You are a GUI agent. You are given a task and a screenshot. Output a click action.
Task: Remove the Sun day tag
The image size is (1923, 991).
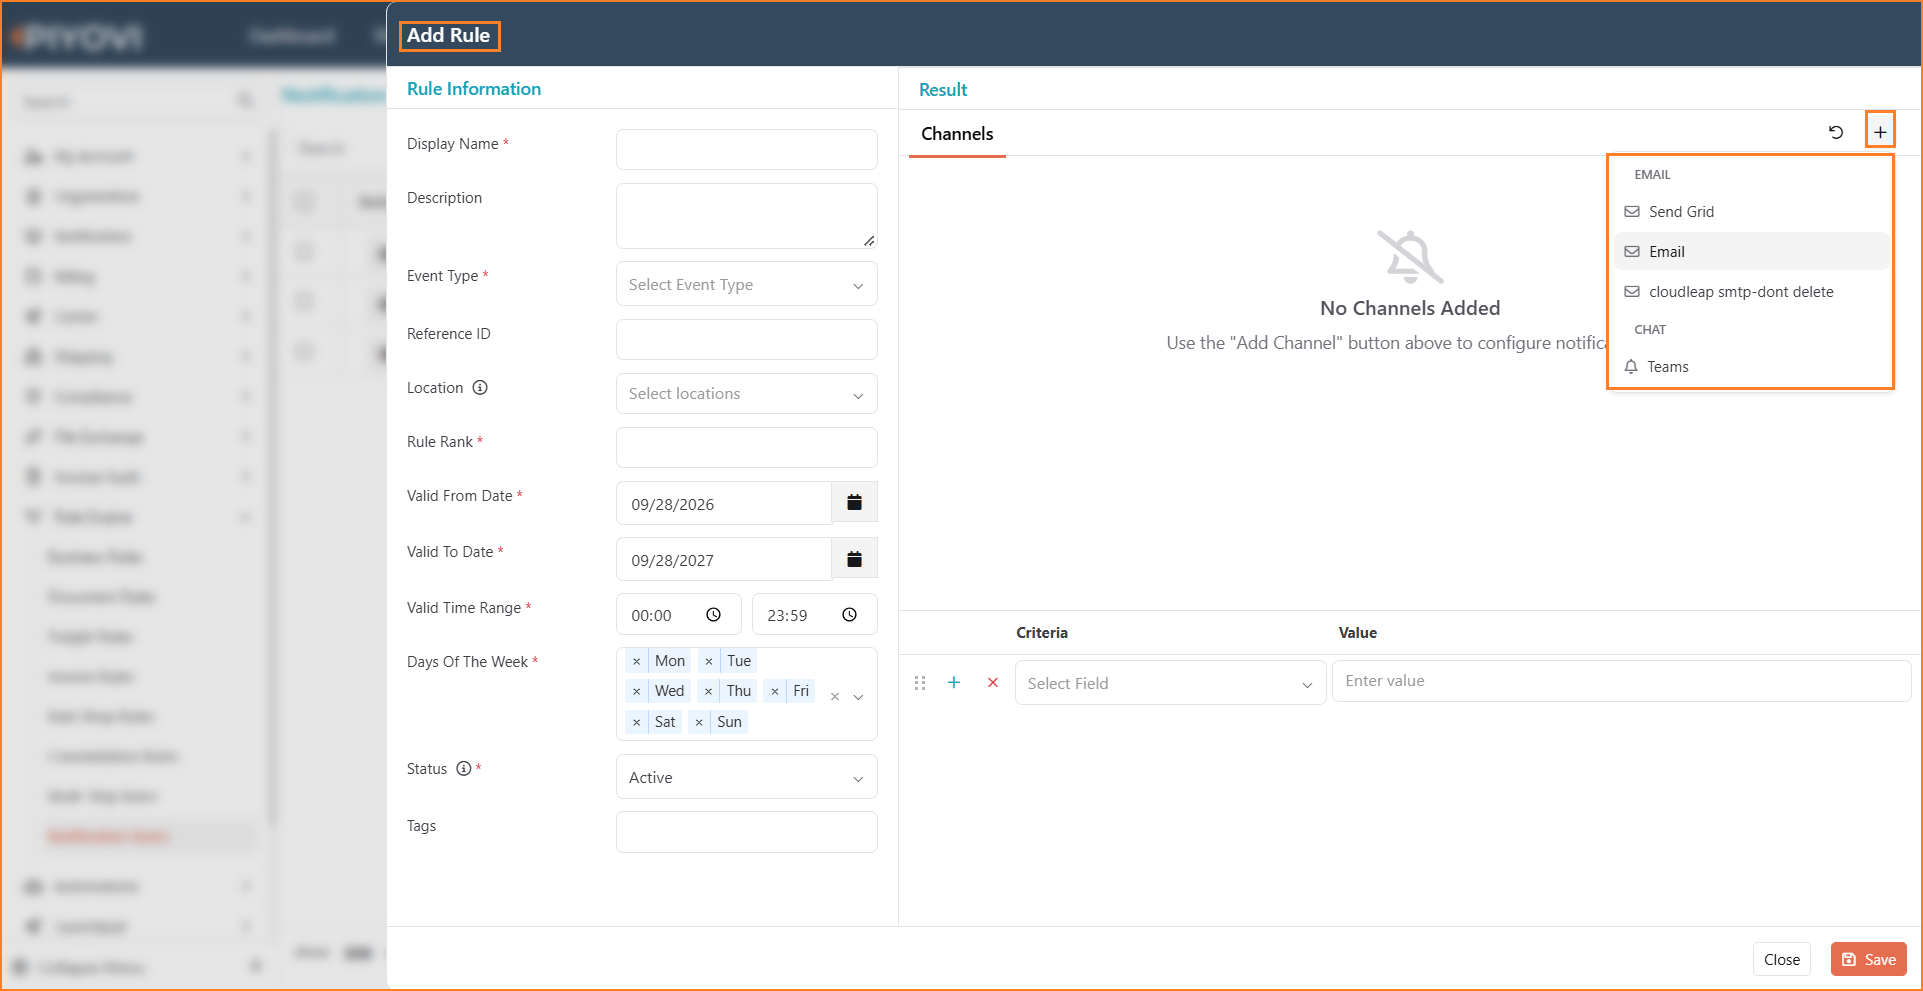point(699,722)
